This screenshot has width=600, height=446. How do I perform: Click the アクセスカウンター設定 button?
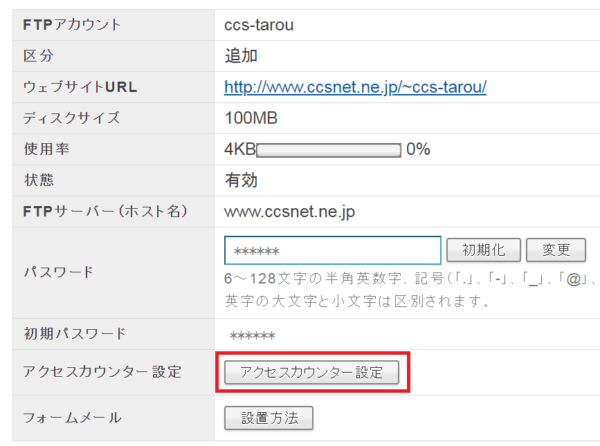(311, 372)
